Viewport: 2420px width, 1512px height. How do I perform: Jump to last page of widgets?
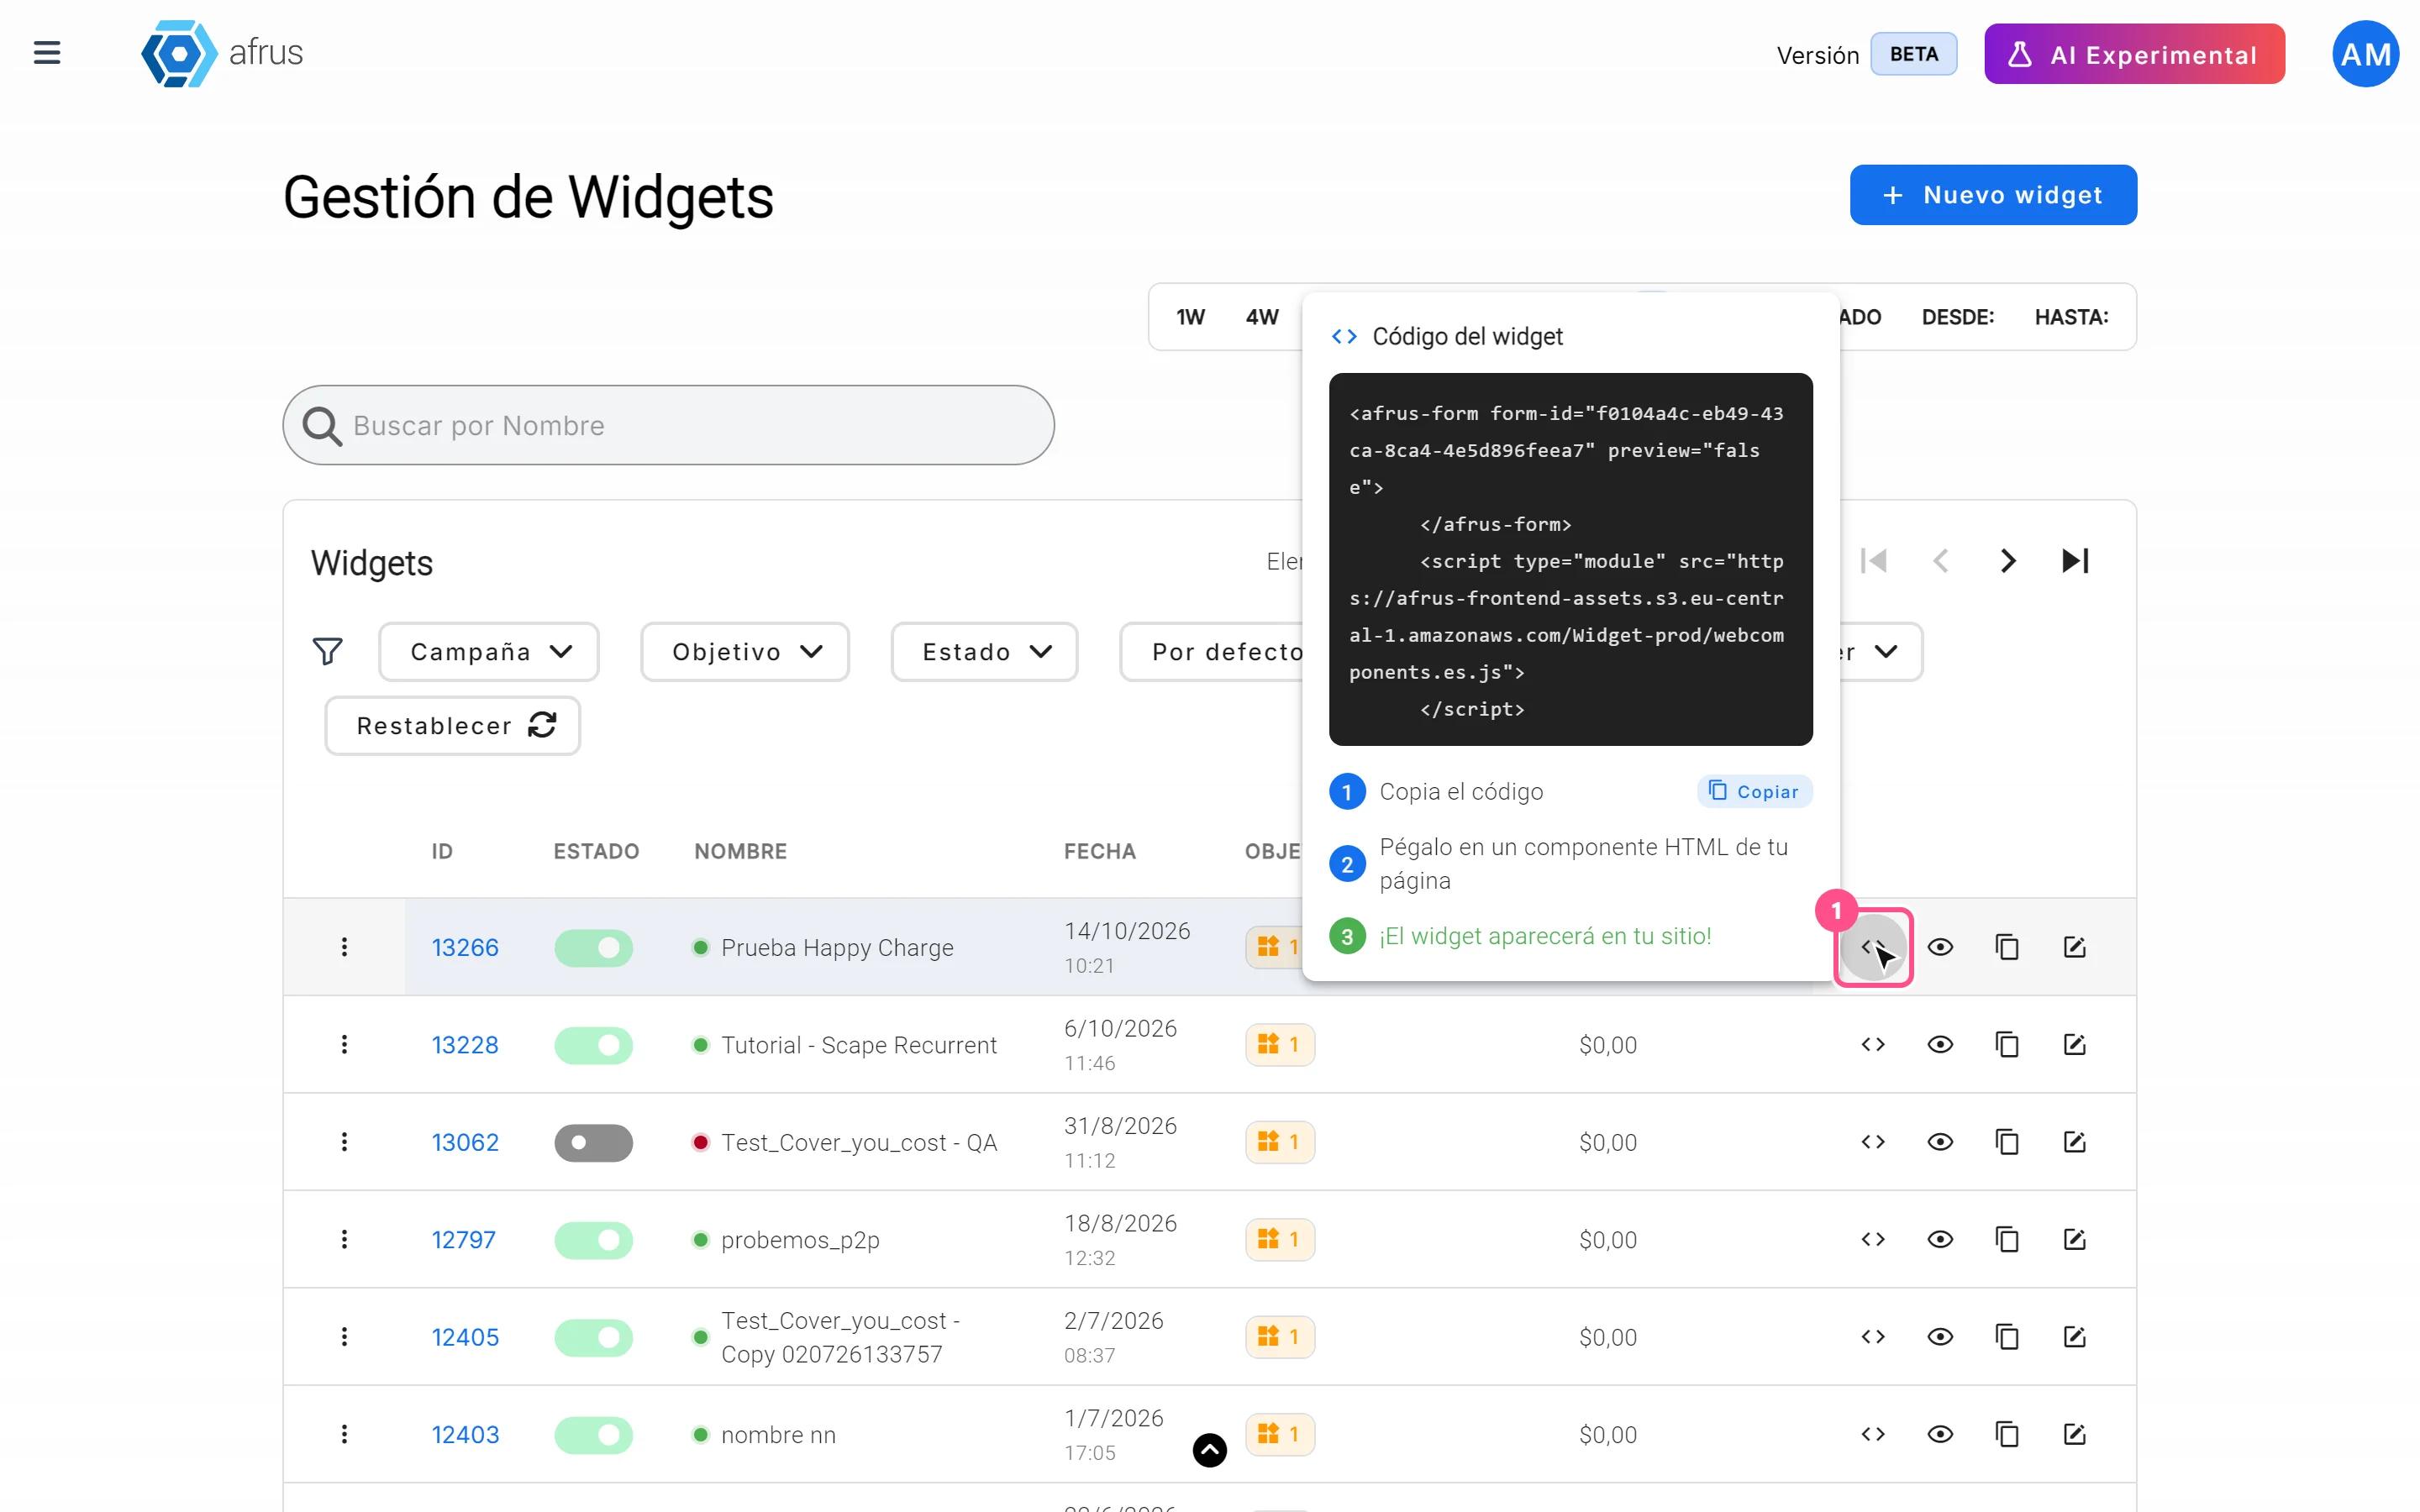(x=2075, y=561)
